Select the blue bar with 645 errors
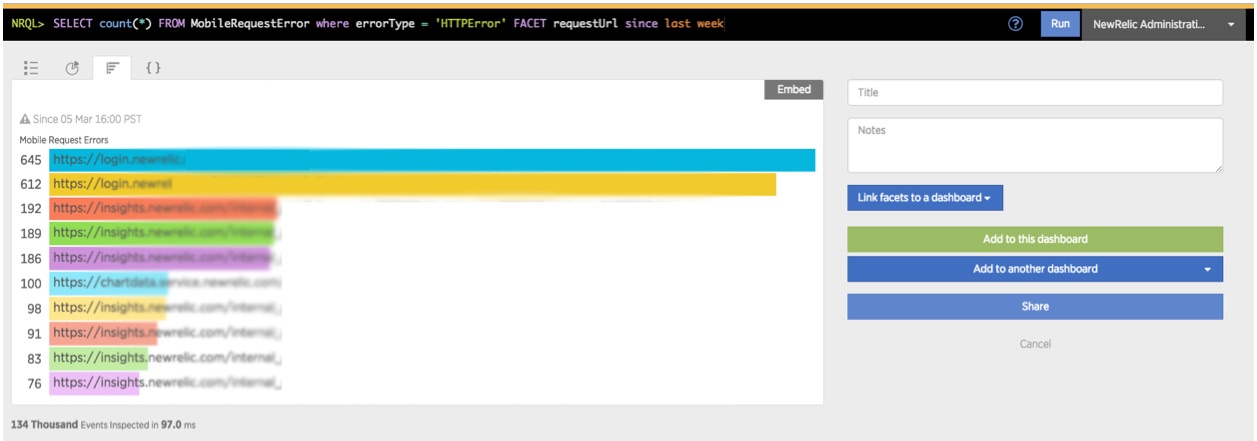This screenshot has width=1257, height=441. [x=432, y=160]
